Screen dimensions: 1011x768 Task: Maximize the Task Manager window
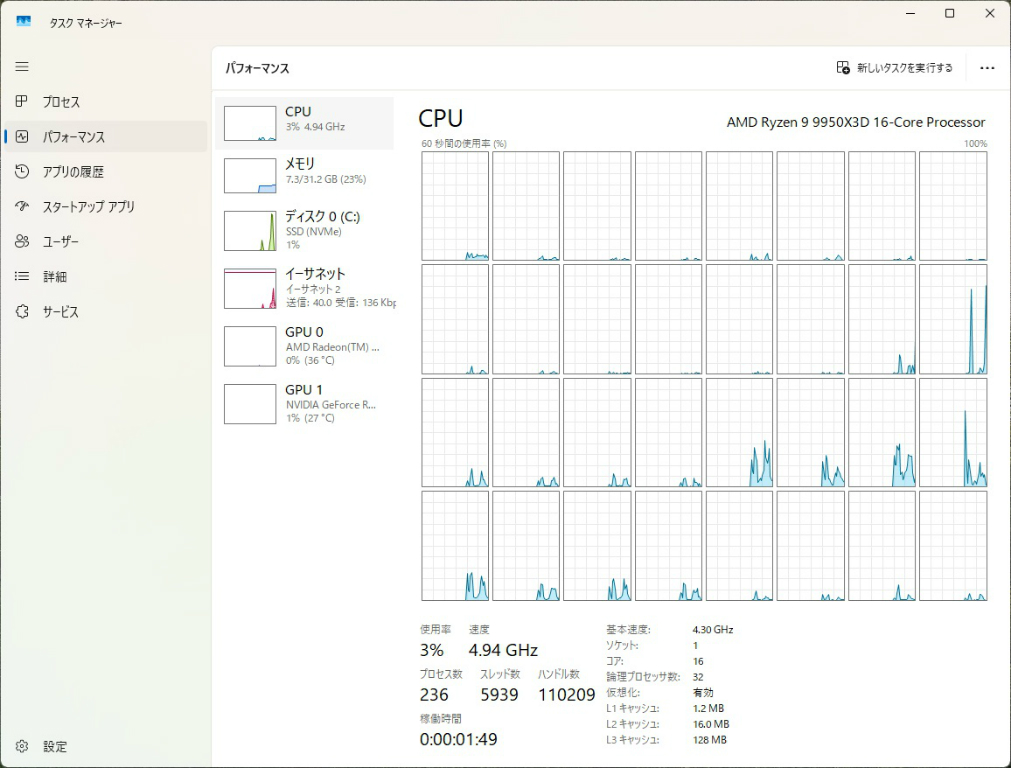(x=949, y=14)
